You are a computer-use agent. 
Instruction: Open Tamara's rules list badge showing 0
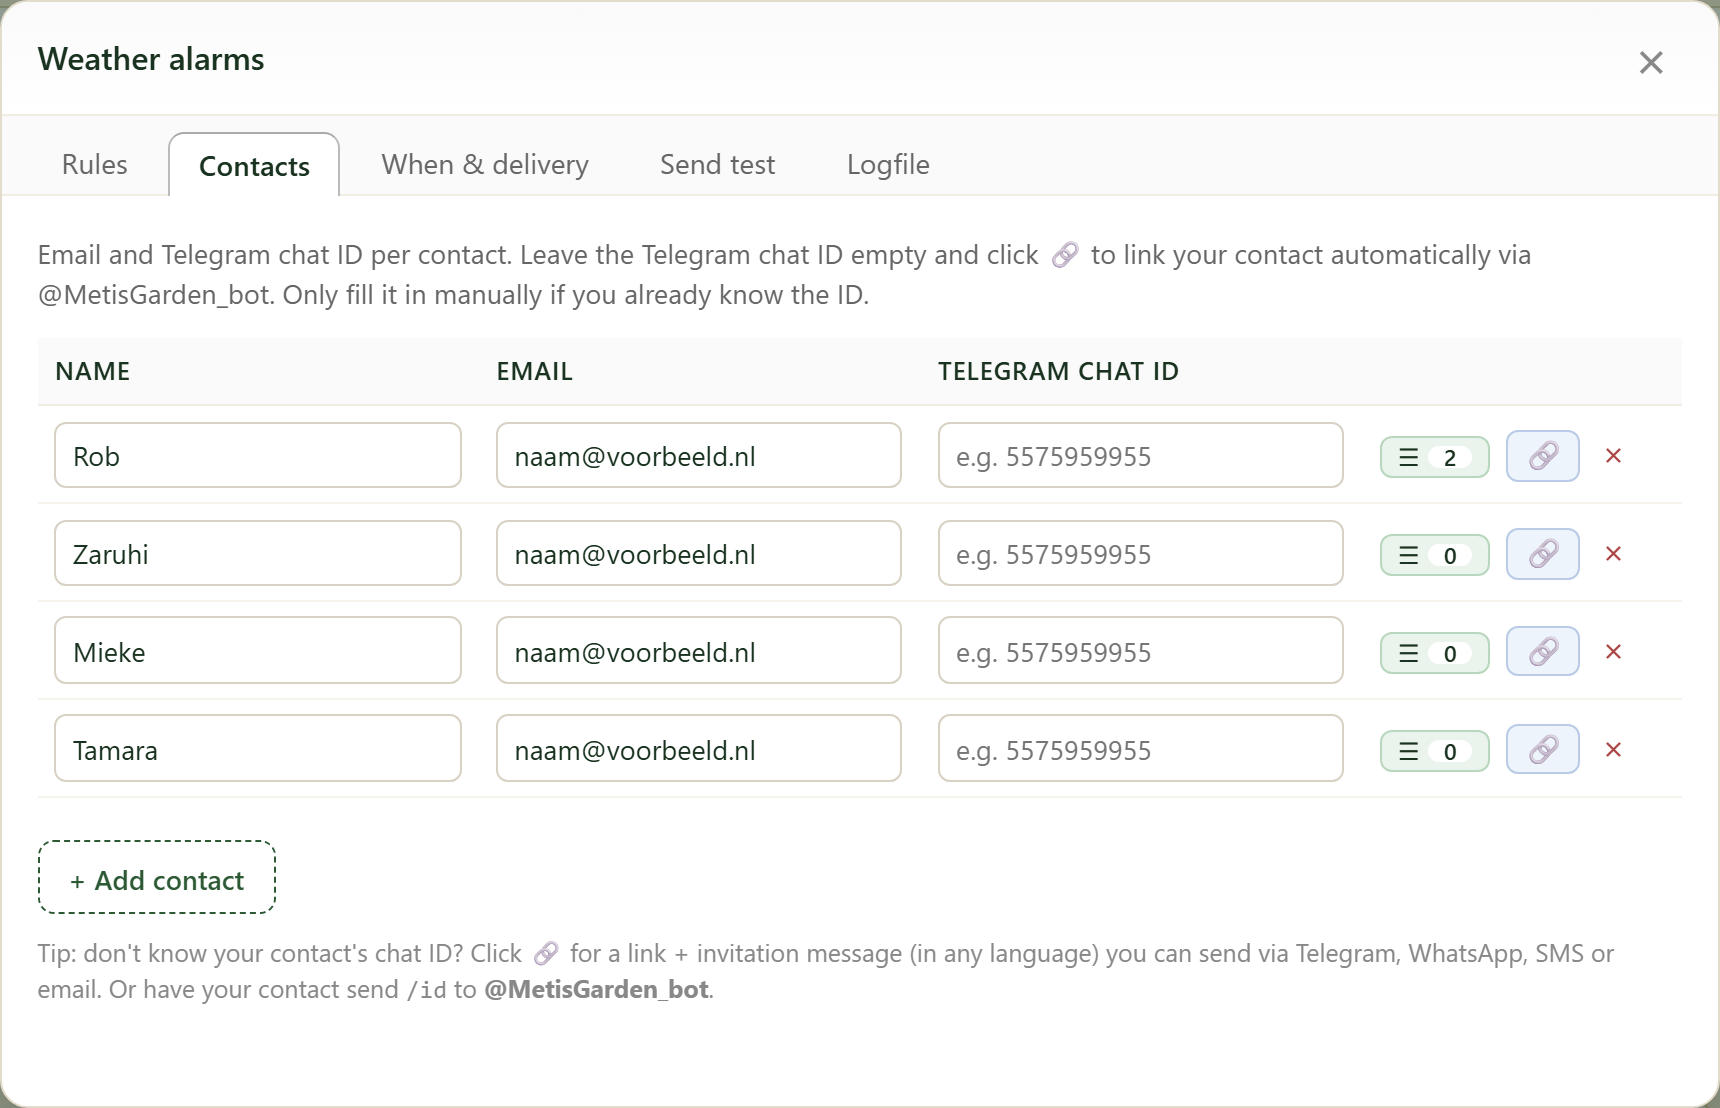(x=1435, y=751)
